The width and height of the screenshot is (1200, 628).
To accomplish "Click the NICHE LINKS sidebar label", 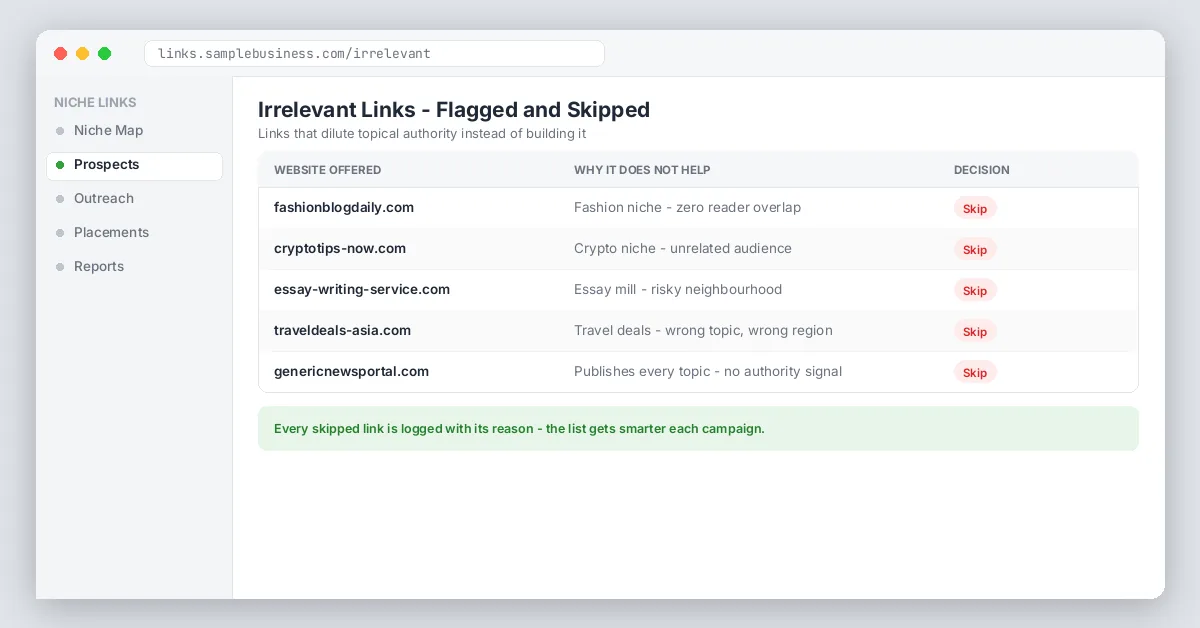I will (x=95, y=103).
